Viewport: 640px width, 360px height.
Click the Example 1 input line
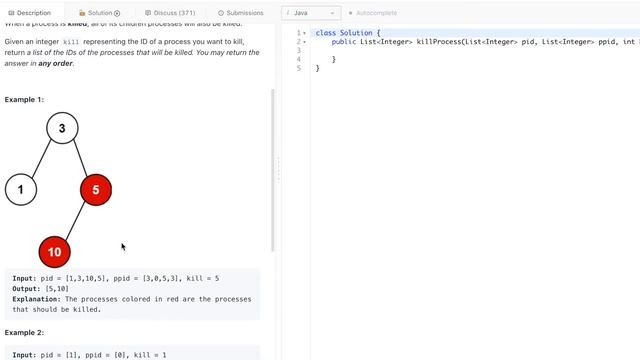(x=116, y=278)
